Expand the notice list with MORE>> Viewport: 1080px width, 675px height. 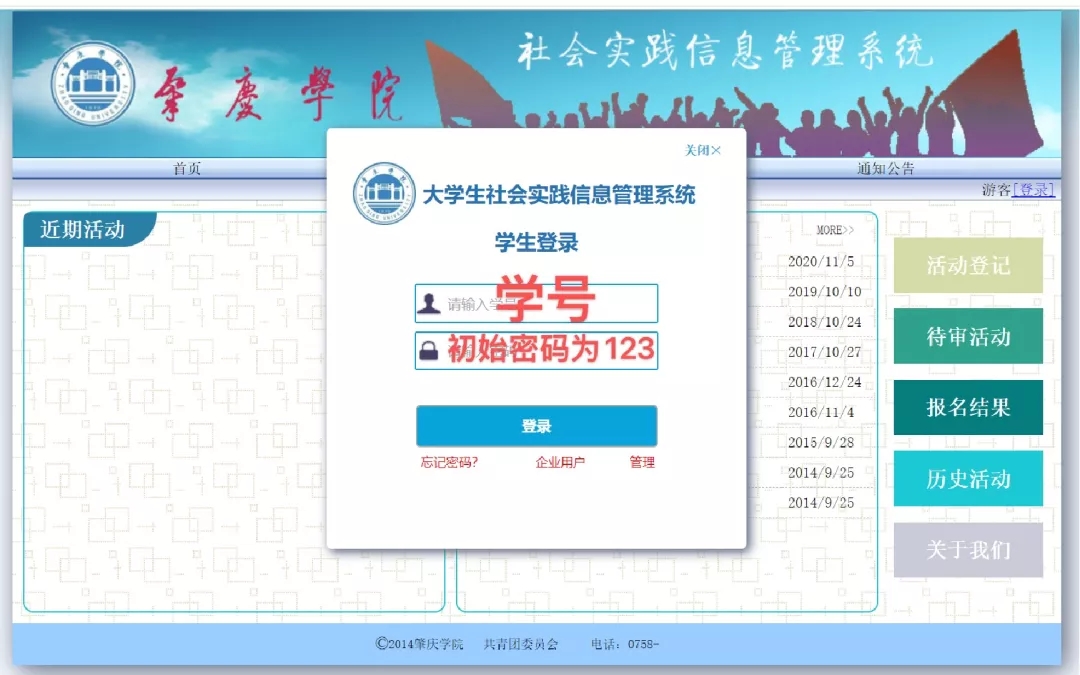[835, 230]
